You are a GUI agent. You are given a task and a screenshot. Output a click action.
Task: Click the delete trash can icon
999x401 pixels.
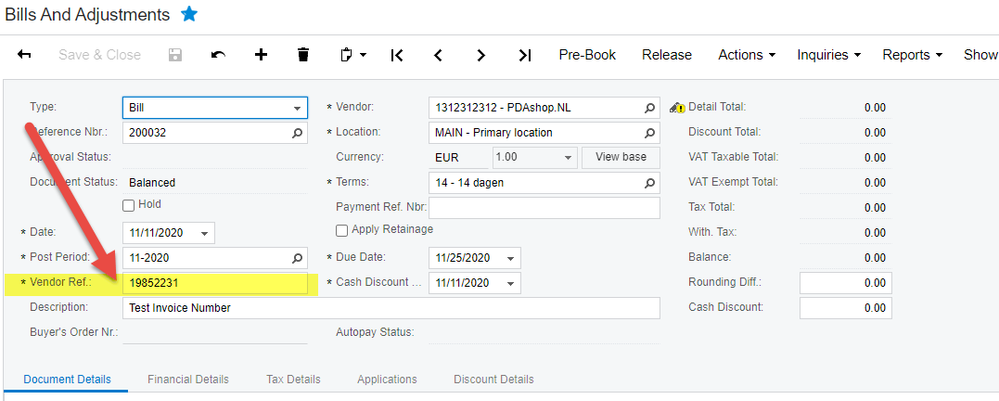[x=304, y=55]
